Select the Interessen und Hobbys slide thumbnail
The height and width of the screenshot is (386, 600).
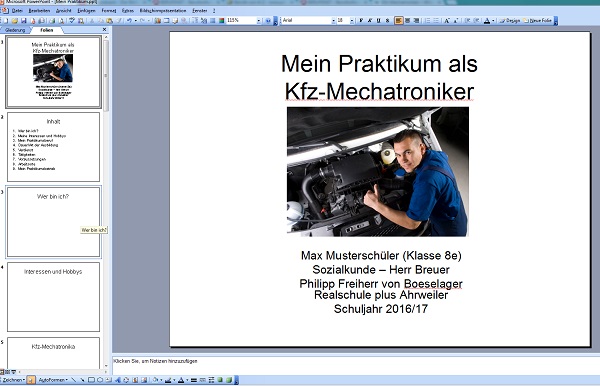pyautogui.click(x=54, y=297)
